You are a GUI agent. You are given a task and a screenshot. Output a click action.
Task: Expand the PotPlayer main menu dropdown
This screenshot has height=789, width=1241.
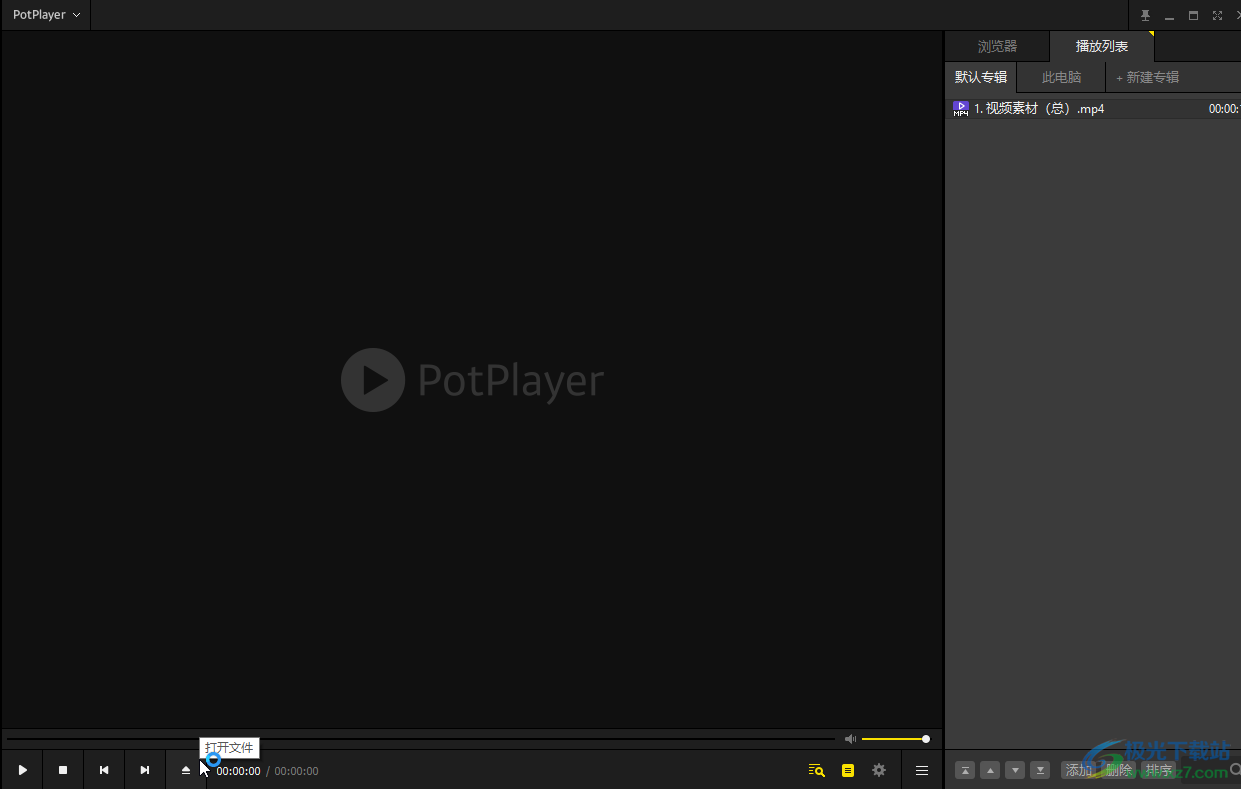click(46, 15)
